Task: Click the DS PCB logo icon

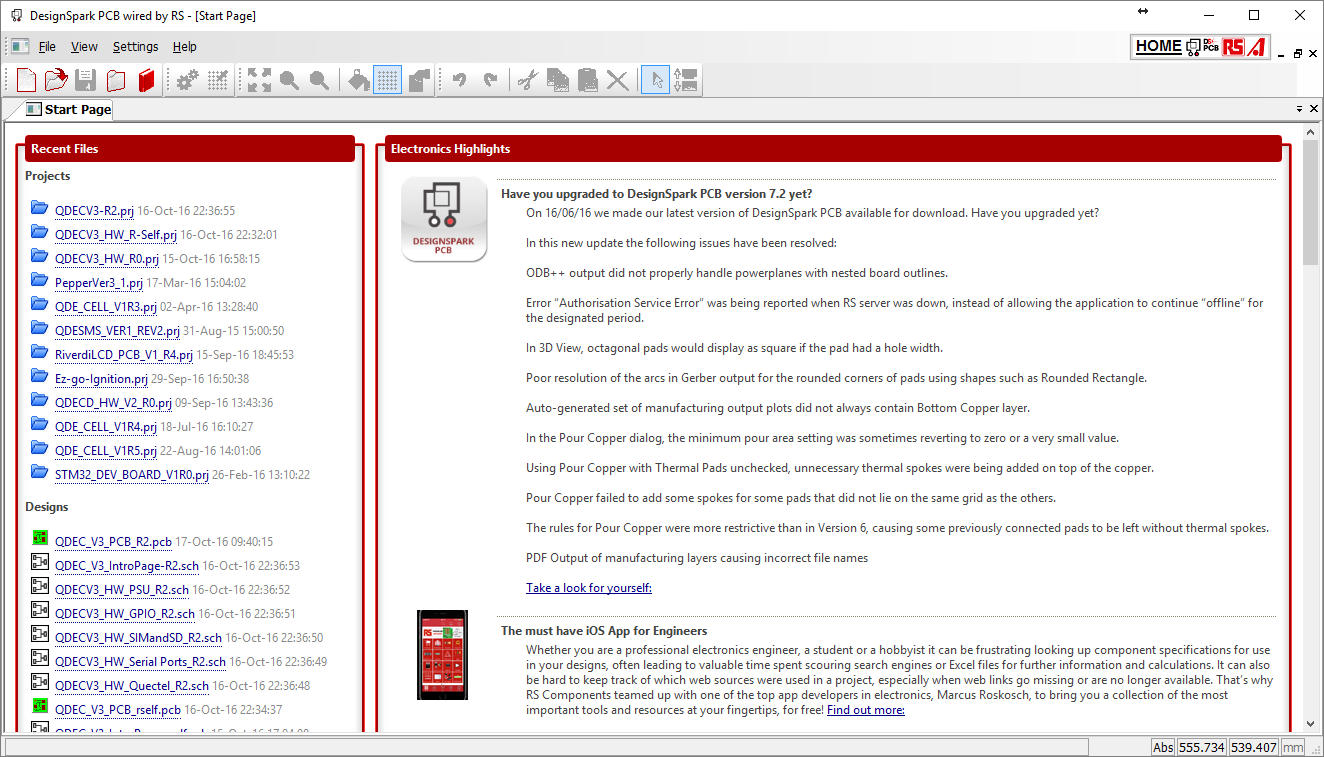Action: coord(1211,46)
